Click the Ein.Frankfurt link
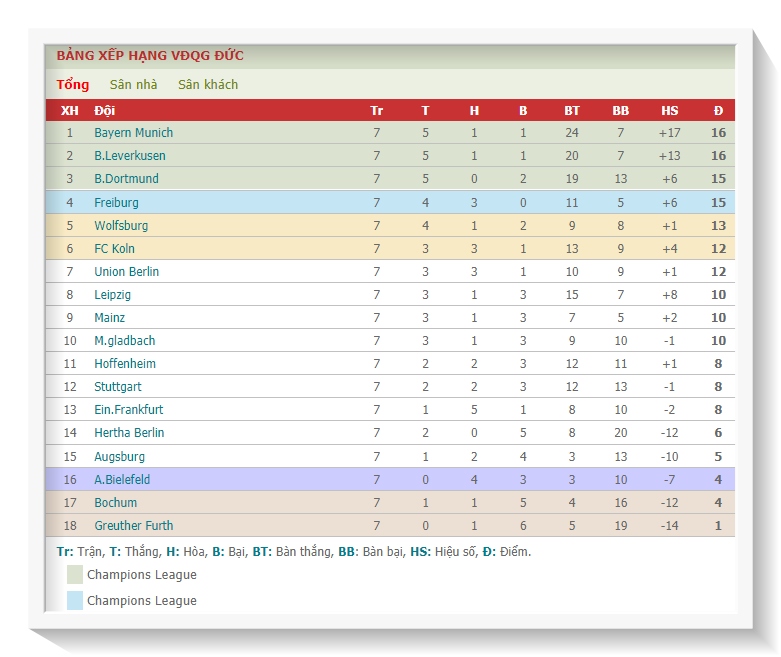The height and width of the screenshot is (657, 781). pyautogui.click(x=128, y=410)
